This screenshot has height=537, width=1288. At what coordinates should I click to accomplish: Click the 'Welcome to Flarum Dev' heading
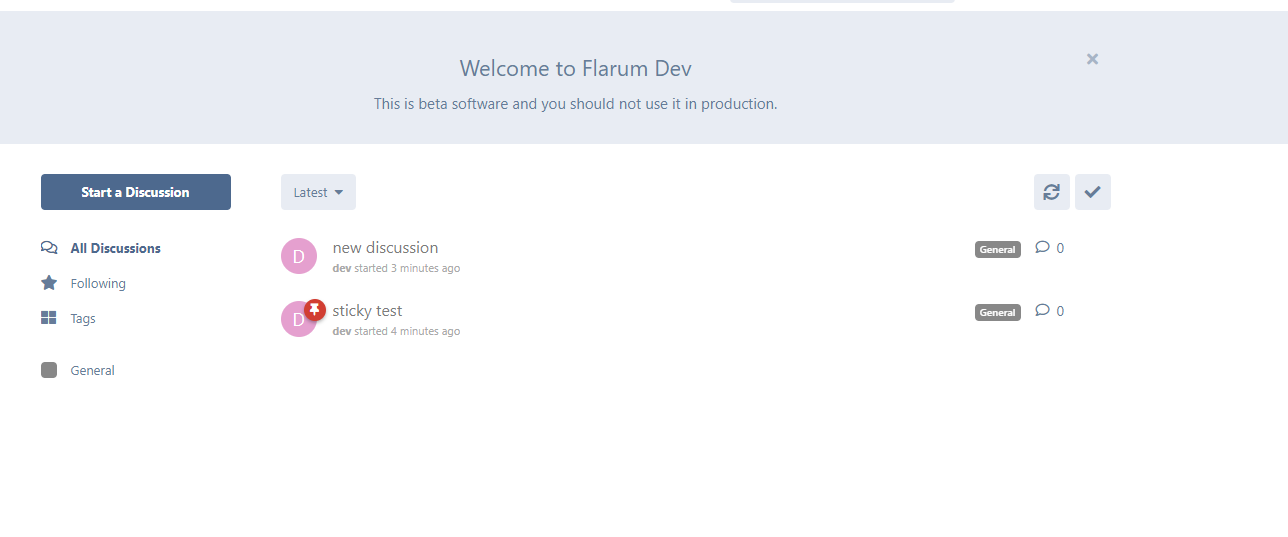[x=575, y=68]
